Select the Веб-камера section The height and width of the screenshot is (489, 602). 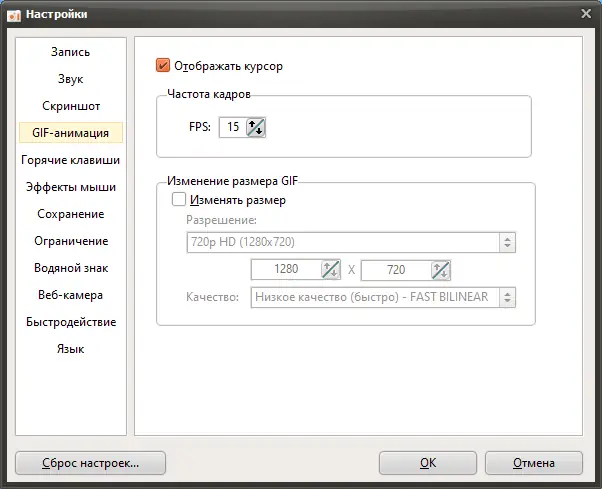(70, 295)
